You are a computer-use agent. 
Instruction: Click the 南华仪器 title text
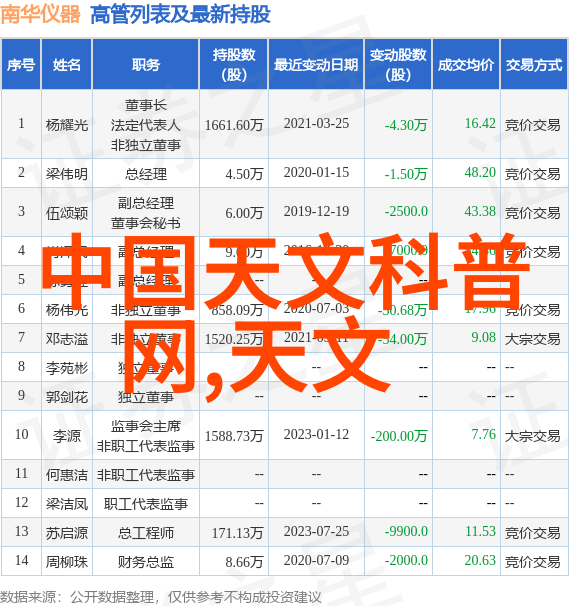pyautogui.click(x=40, y=14)
